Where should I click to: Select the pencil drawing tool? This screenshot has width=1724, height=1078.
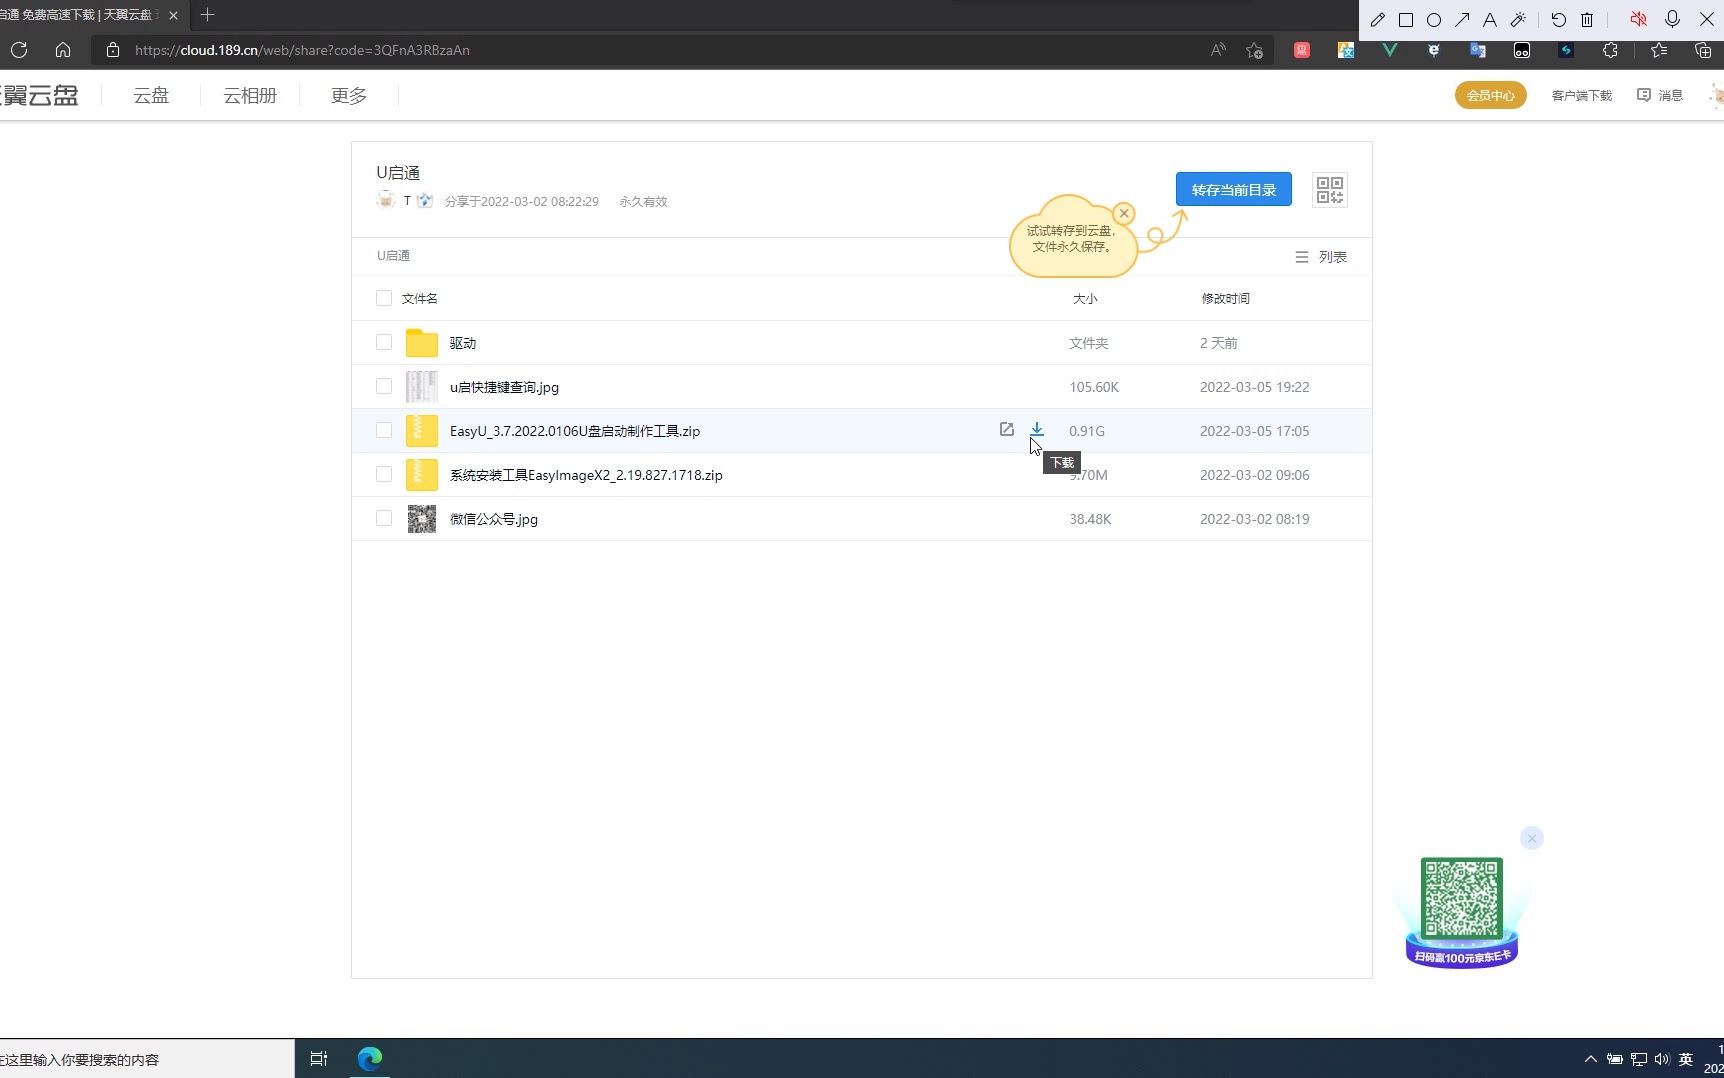click(1378, 20)
